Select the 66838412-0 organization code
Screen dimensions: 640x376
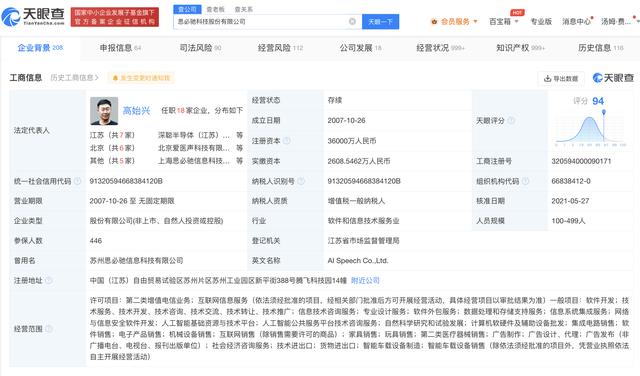point(571,181)
